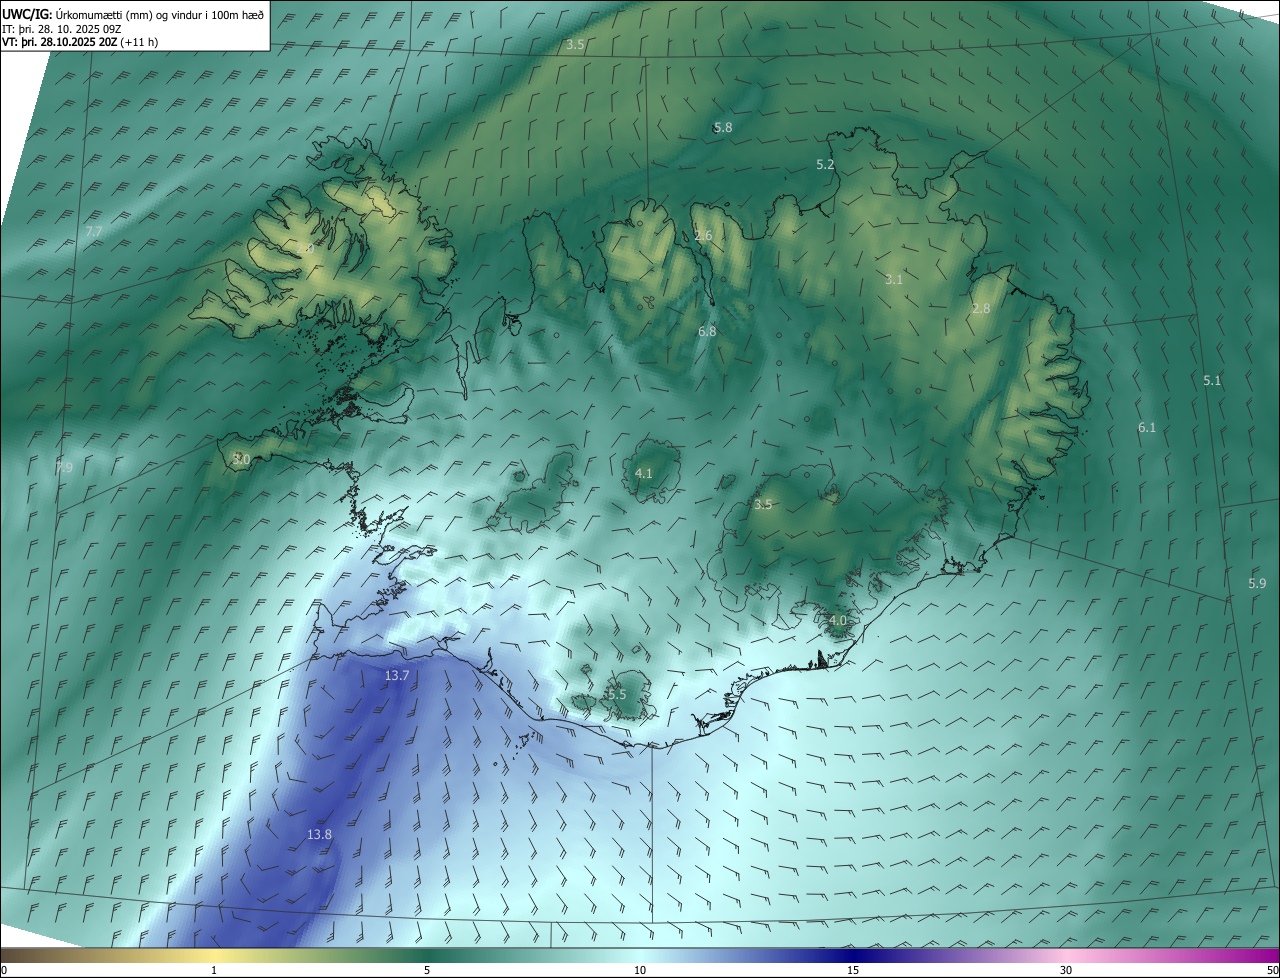The height and width of the screenshot is (978, 1280).
Task: Click the 5.9 value label in the southeast sea
Action: pos(1257,584)
